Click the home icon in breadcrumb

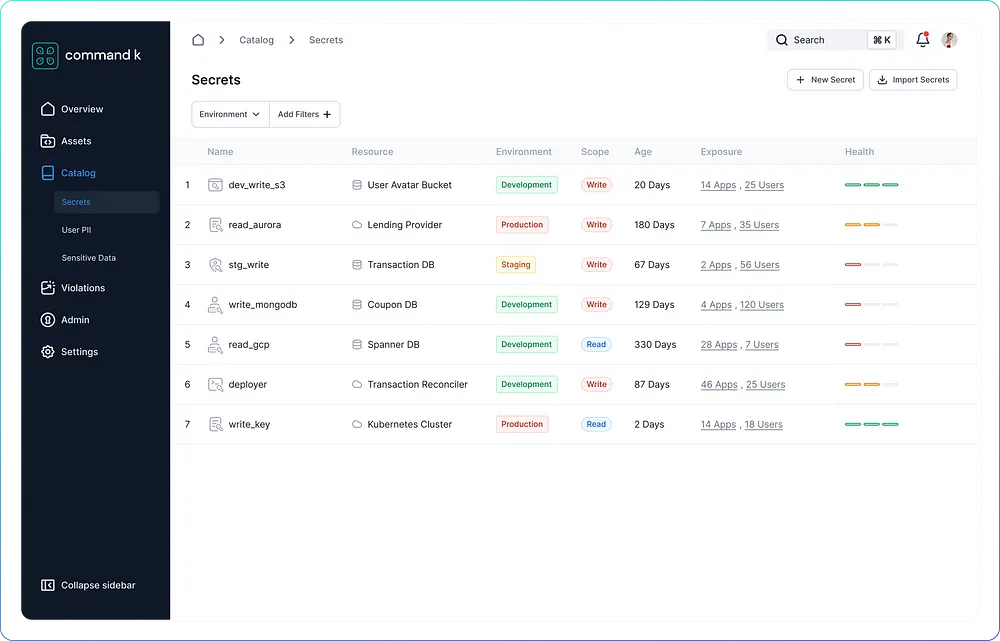click(x=198, y=40)
